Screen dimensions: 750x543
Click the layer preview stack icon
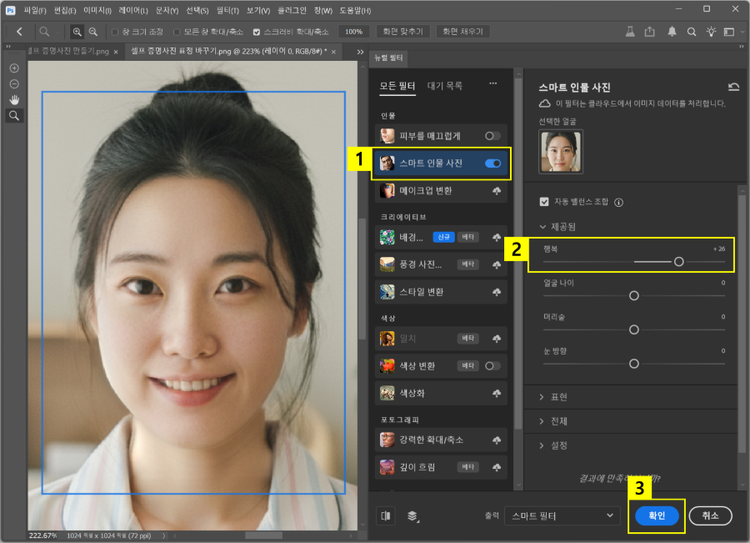[412, 515]
